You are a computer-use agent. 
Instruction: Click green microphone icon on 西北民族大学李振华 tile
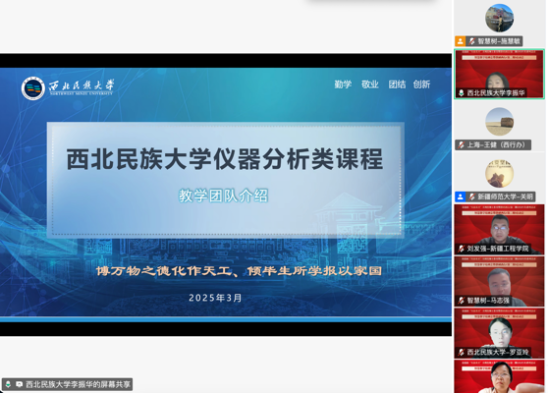click(461, 93)
